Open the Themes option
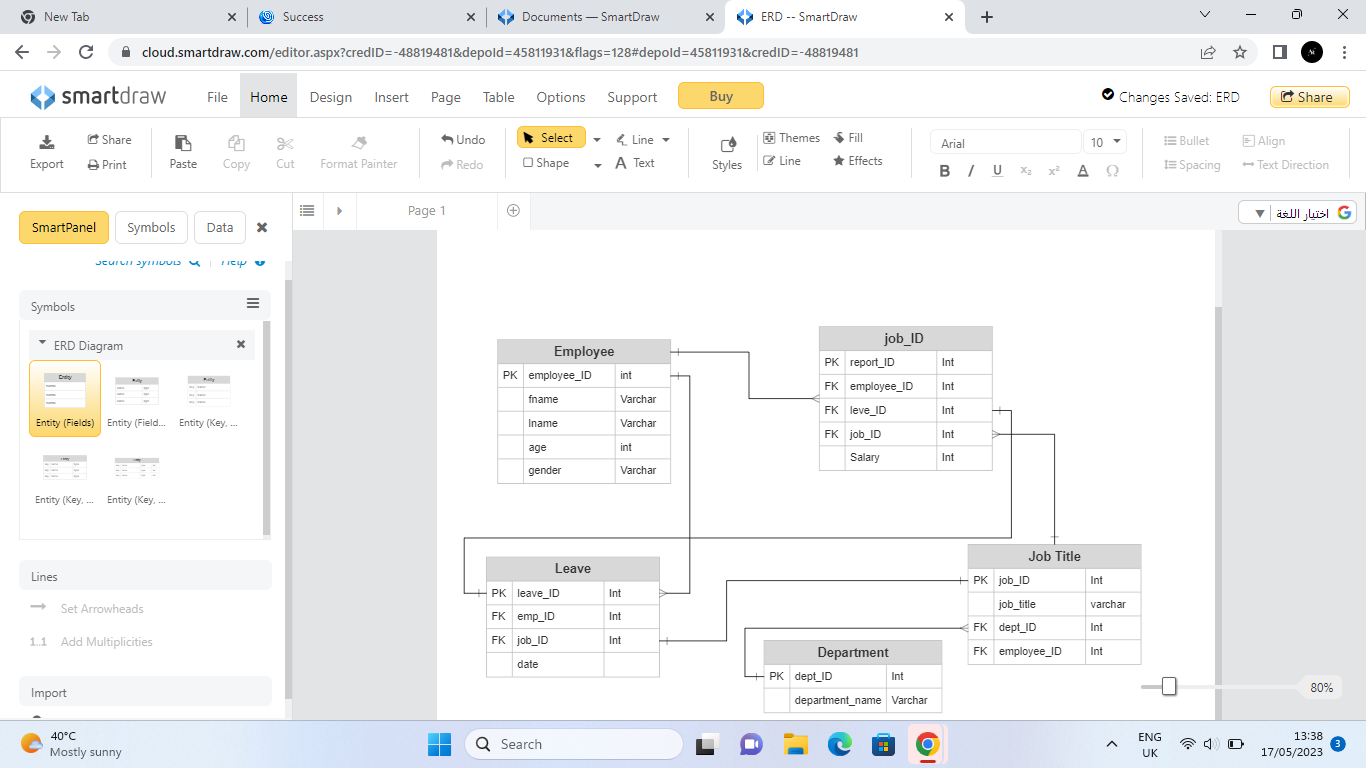1366x768 pixels. coord(791,138)
